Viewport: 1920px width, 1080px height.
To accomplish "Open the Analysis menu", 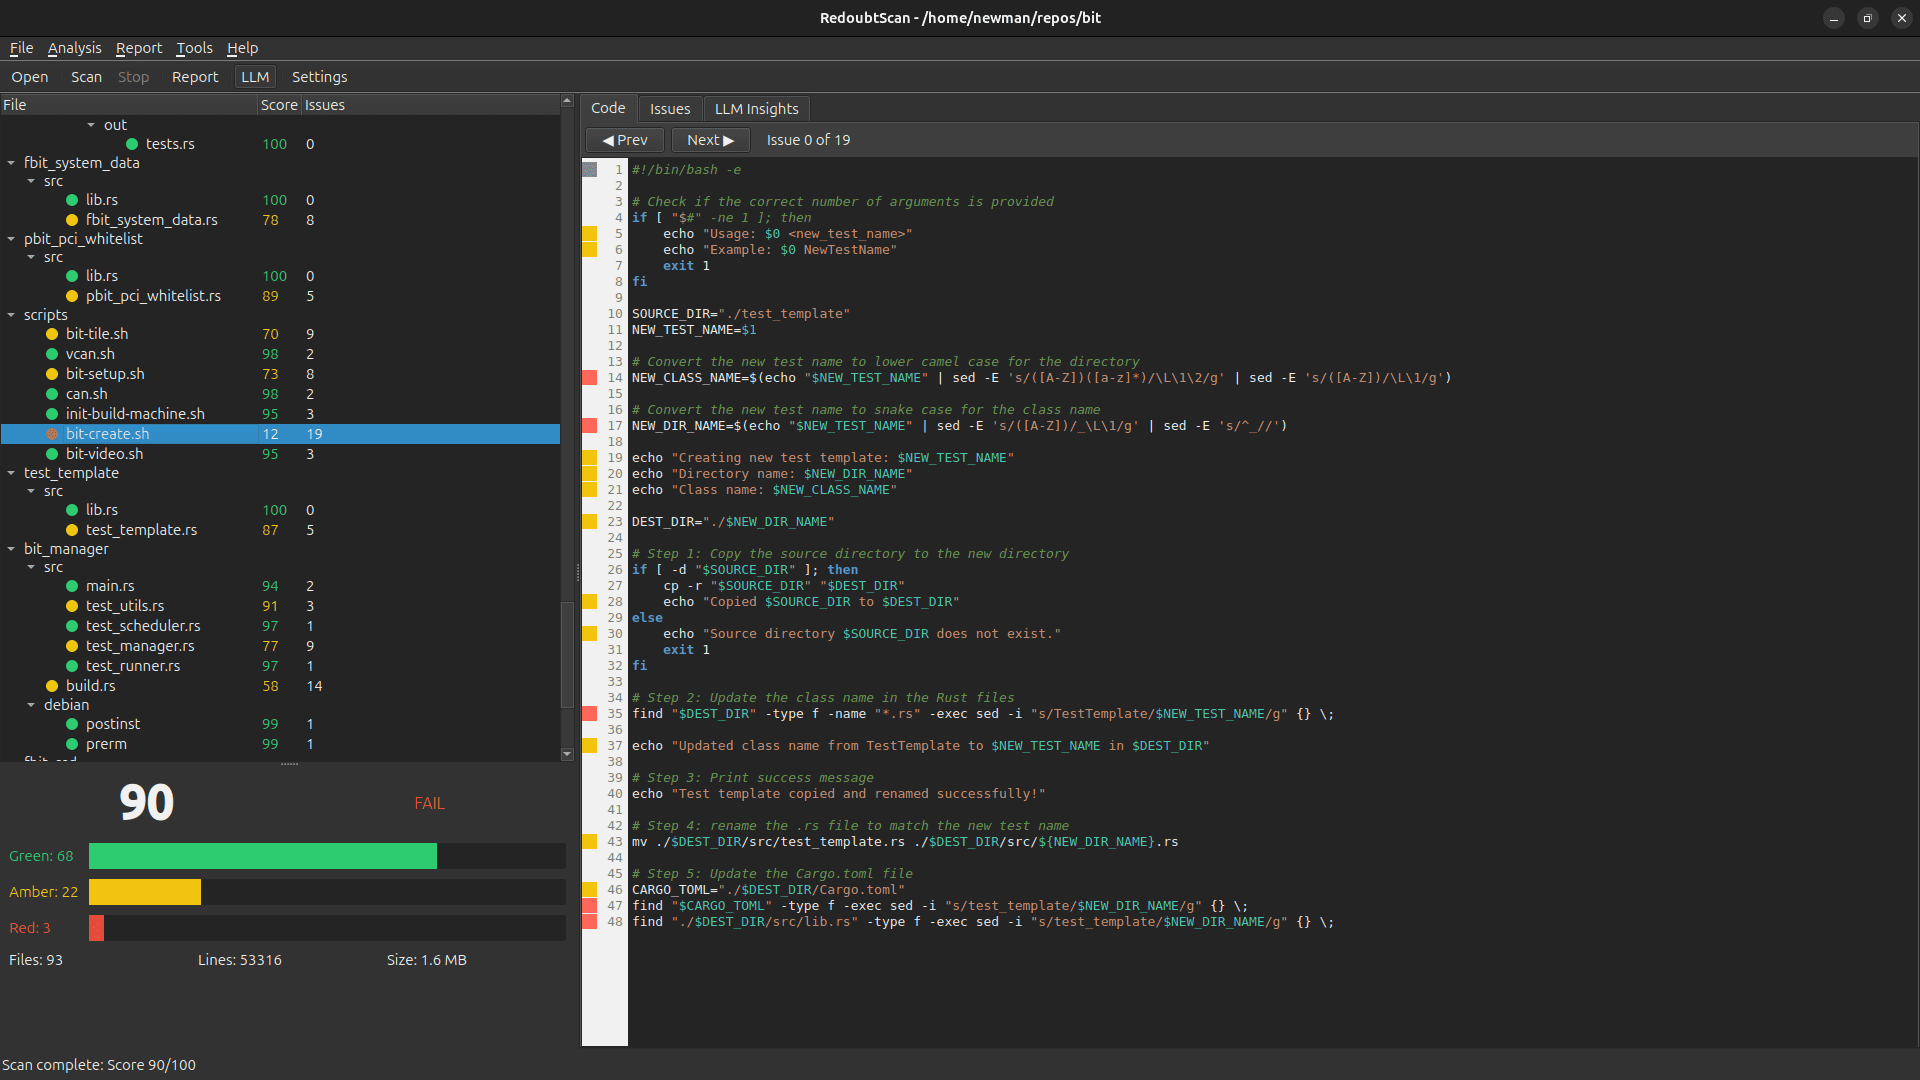I will click(x=74, y=48).
